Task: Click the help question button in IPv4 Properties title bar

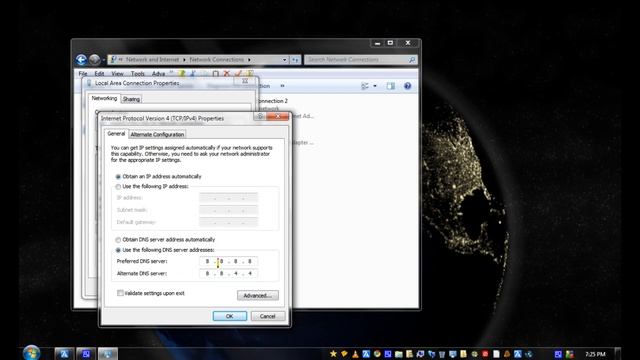Action: pos(260,117)
